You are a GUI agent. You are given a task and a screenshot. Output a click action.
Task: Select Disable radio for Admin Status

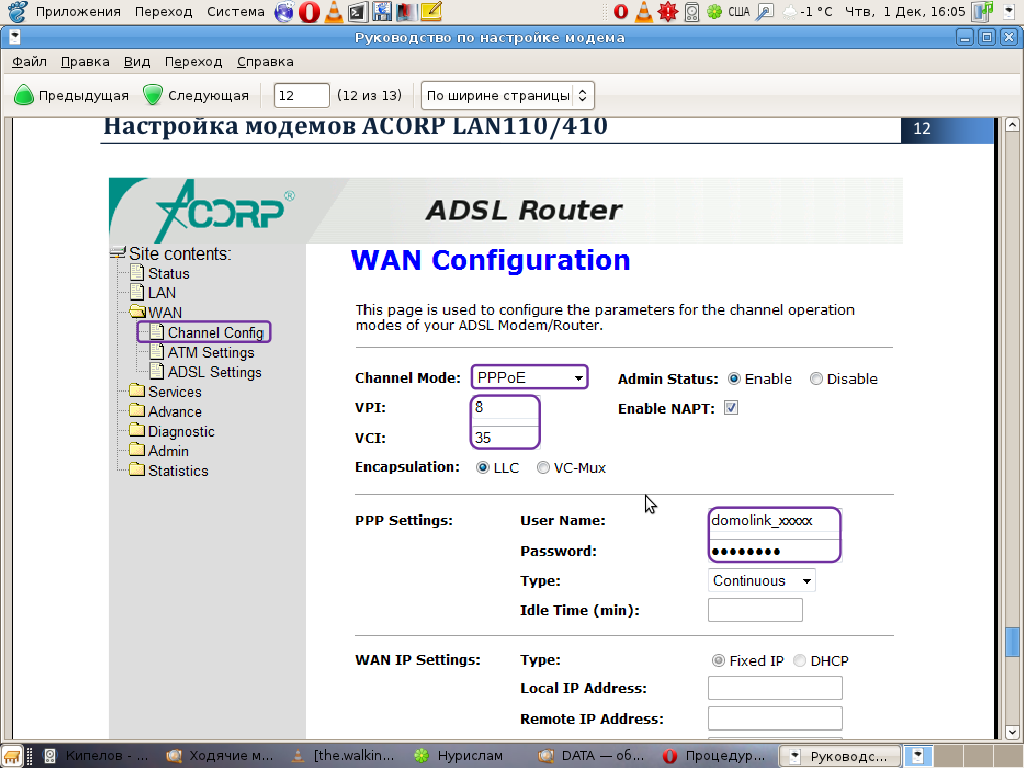(816, 379)
